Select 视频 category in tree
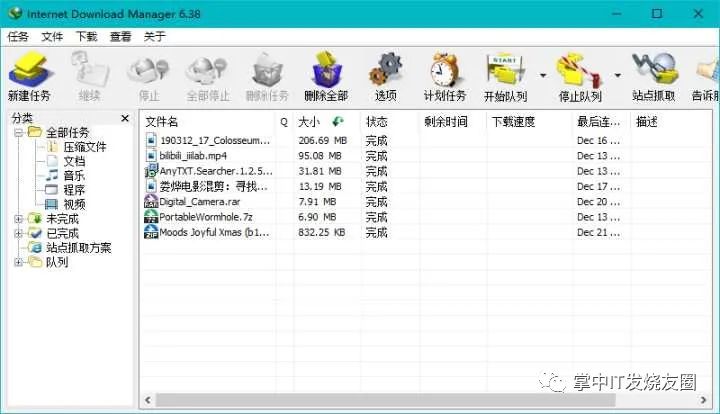720x414 pixels. pyautogui.click(x=74, y=204)
